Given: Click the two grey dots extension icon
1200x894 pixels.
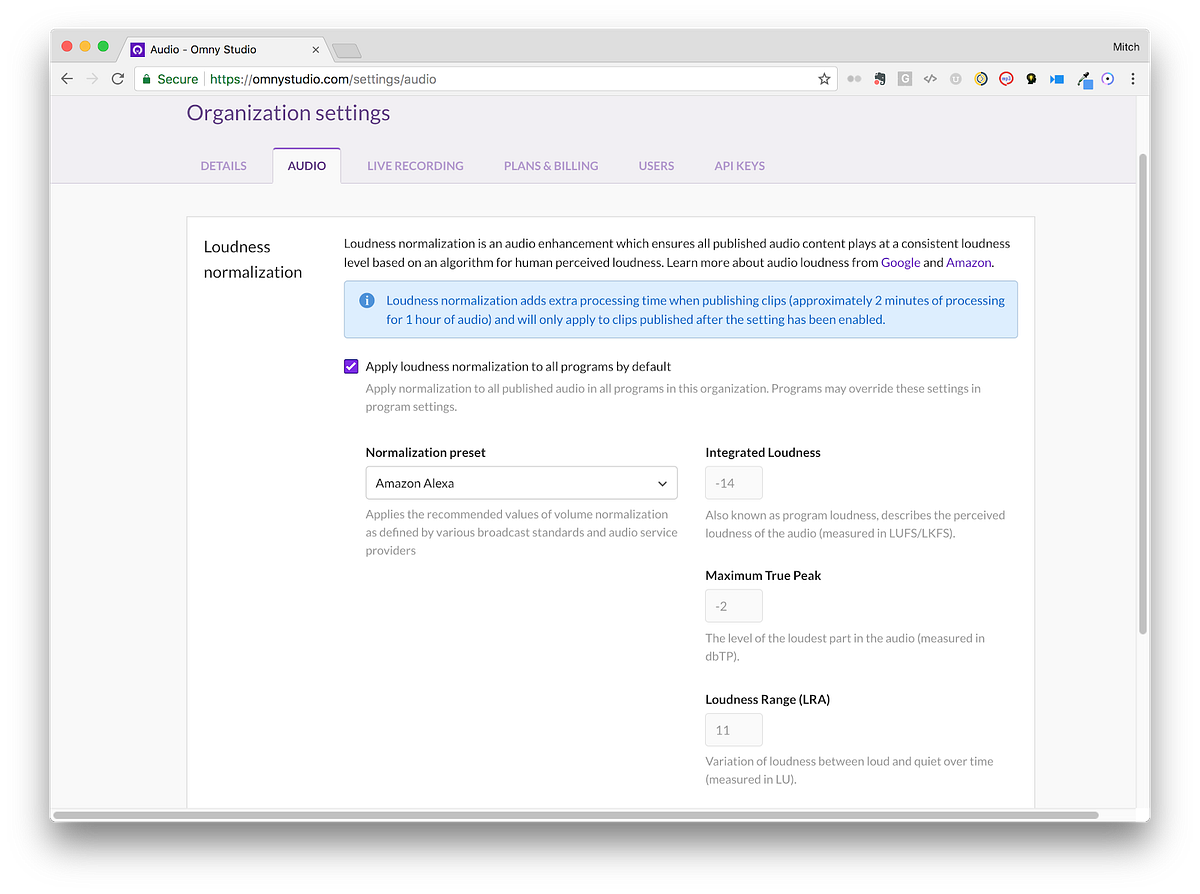Looking at the screenshot, I should (854, 79).
